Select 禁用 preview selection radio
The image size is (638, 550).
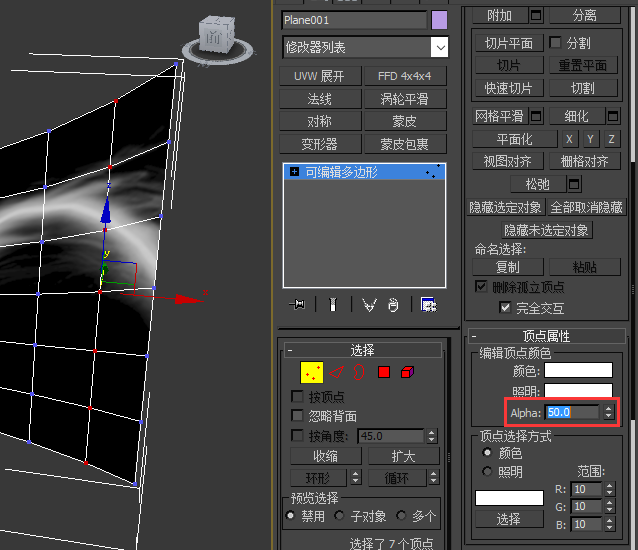(290, 515)
